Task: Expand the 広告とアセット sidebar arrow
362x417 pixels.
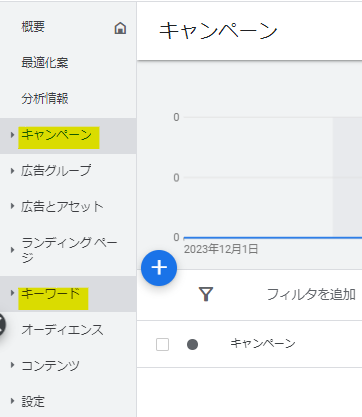Action: click(12, 206)
